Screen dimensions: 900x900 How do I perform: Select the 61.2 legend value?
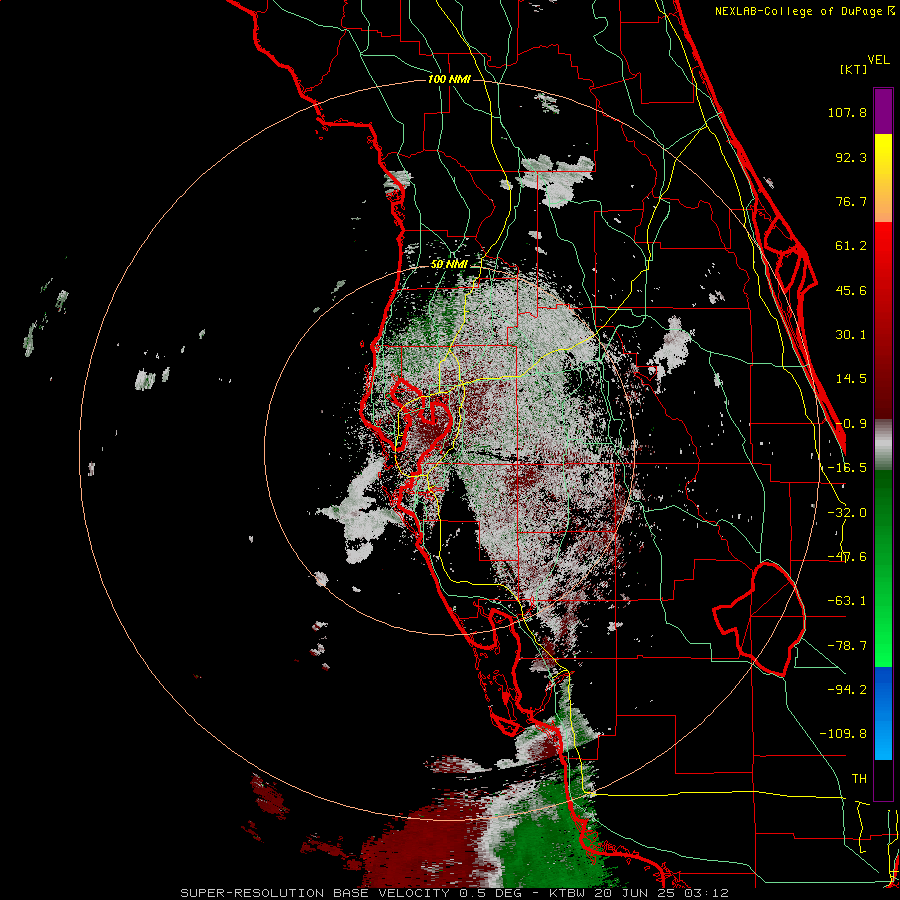(x=851, y=246)
